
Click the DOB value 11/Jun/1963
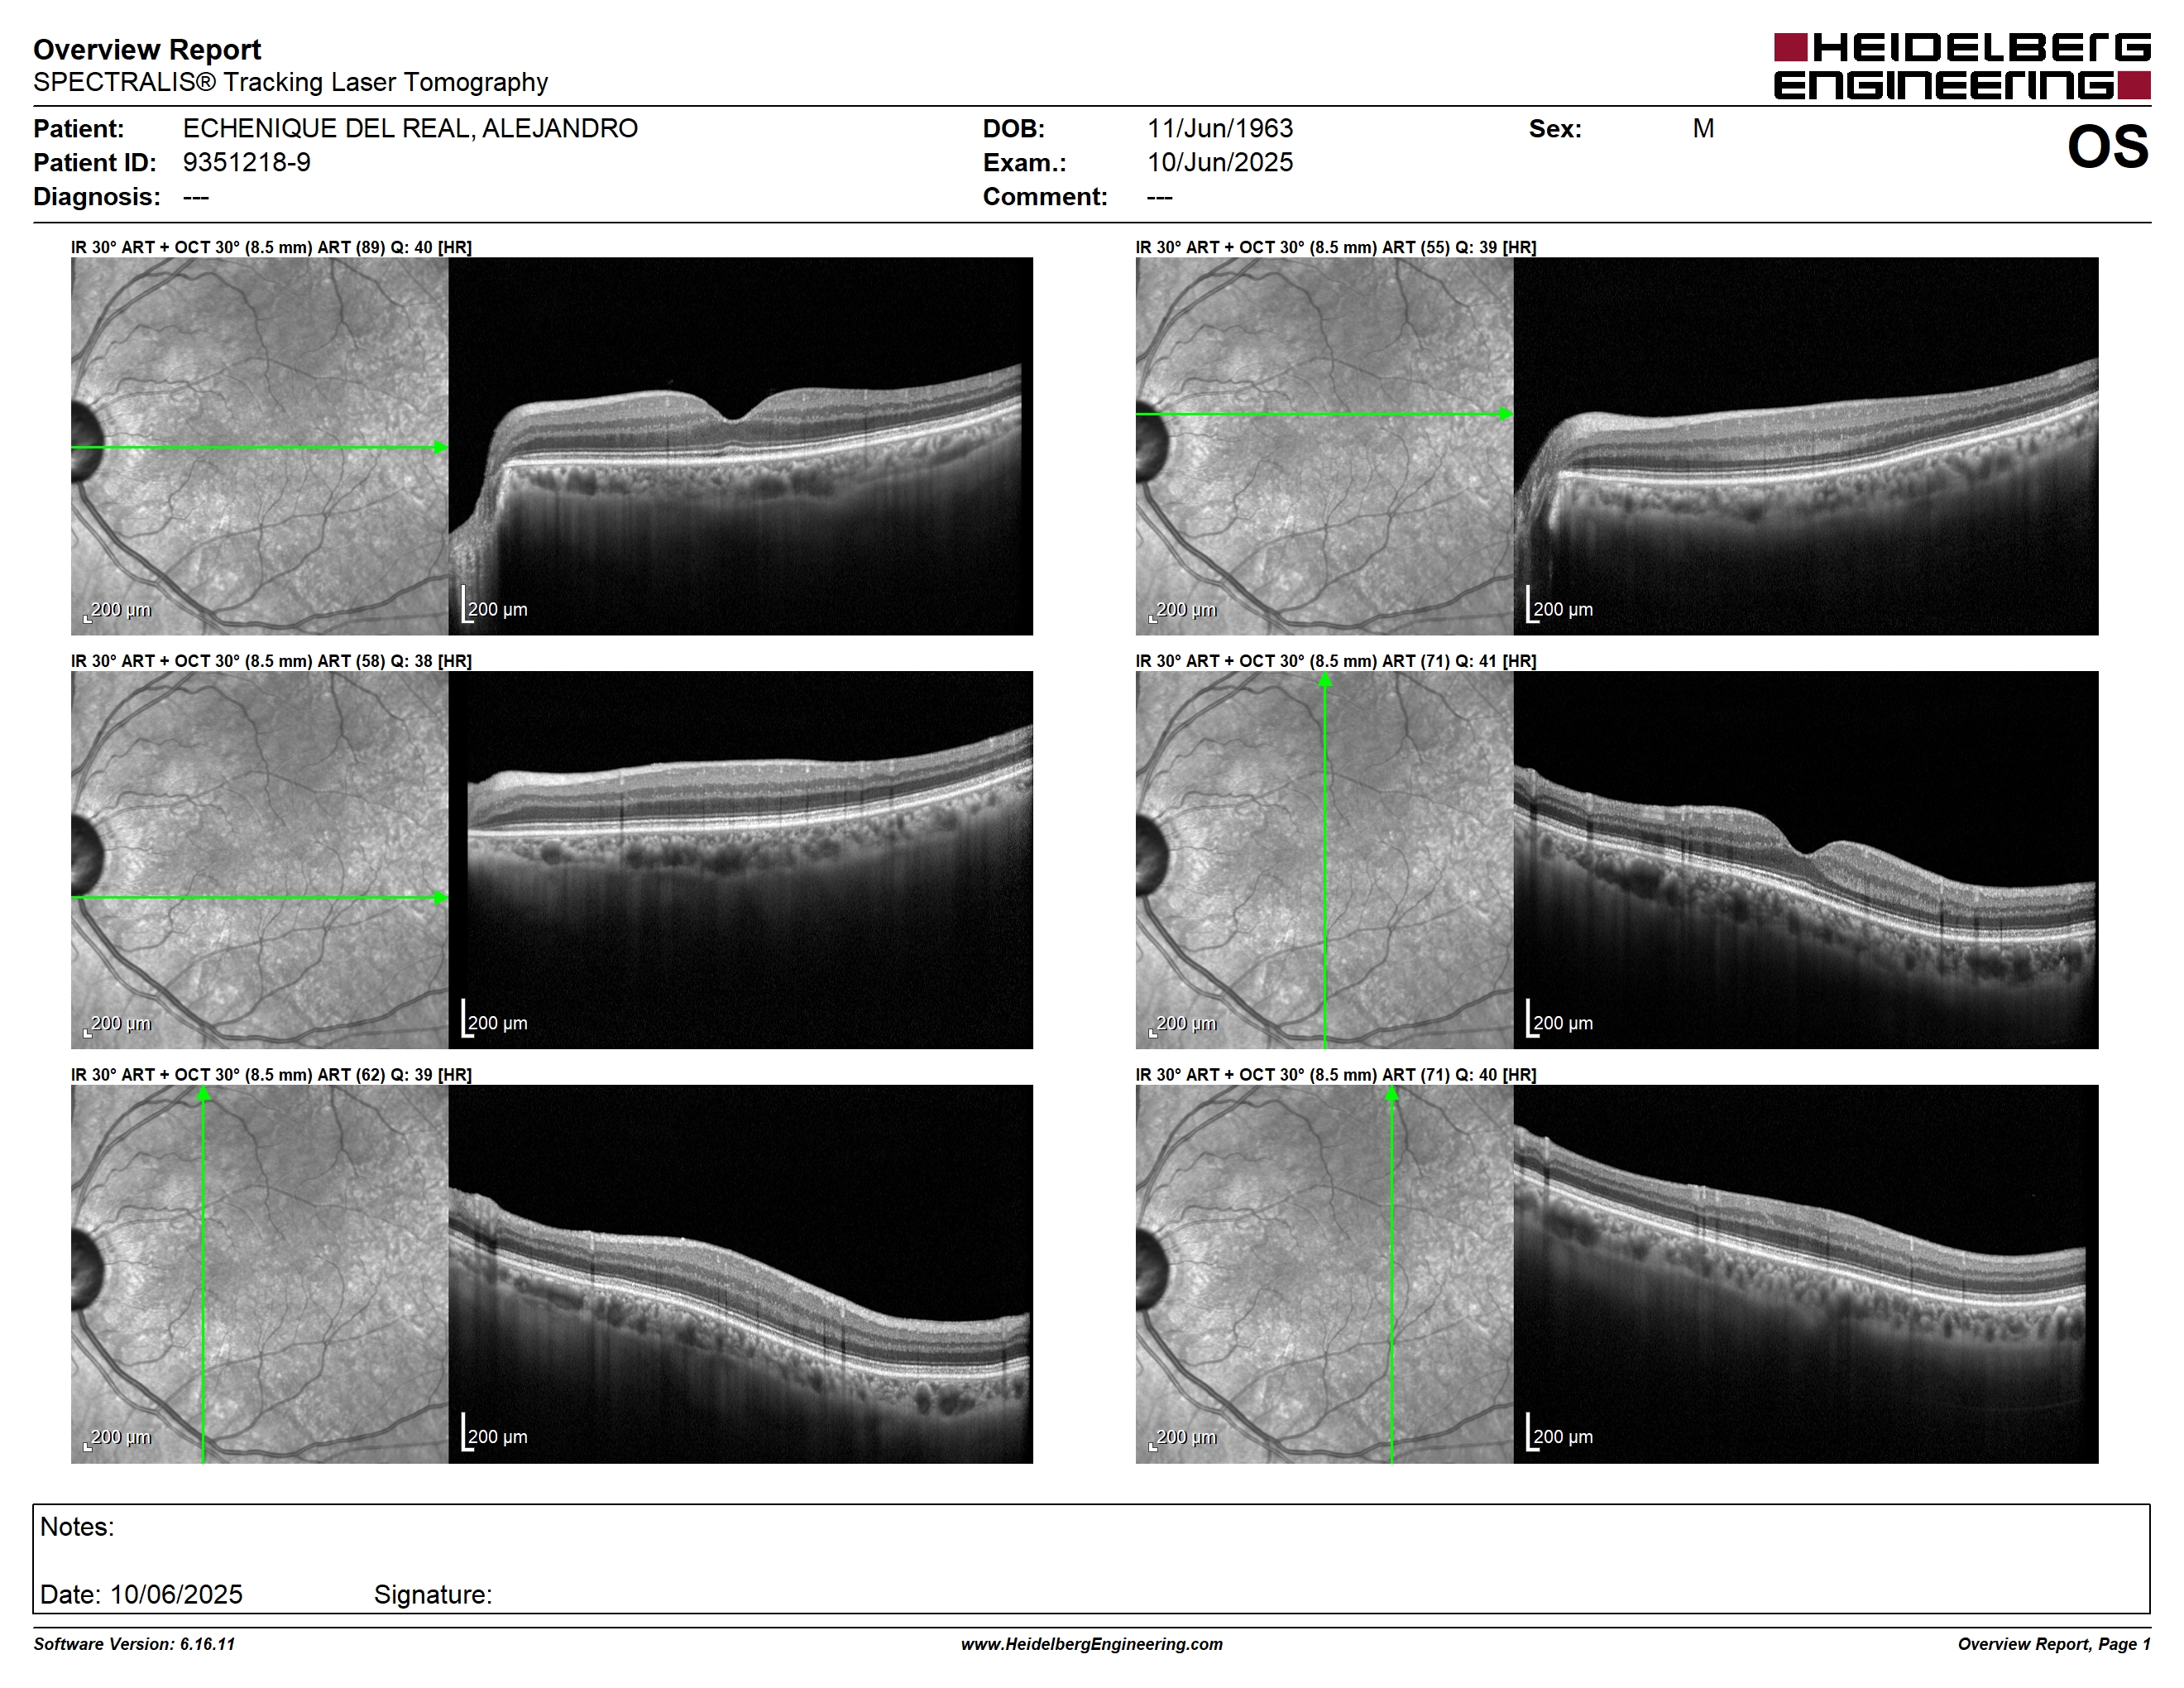pyautogui.click(x=1220, y=128)
